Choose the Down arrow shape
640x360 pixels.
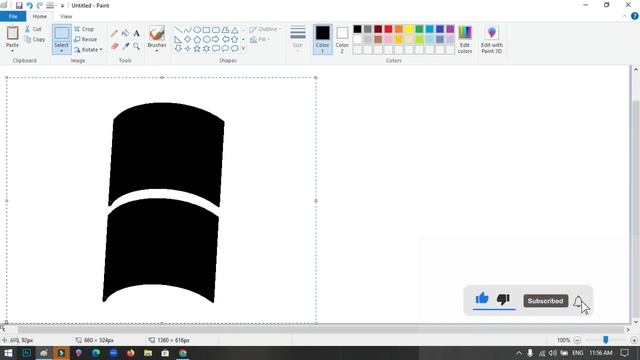click(178, 49)
